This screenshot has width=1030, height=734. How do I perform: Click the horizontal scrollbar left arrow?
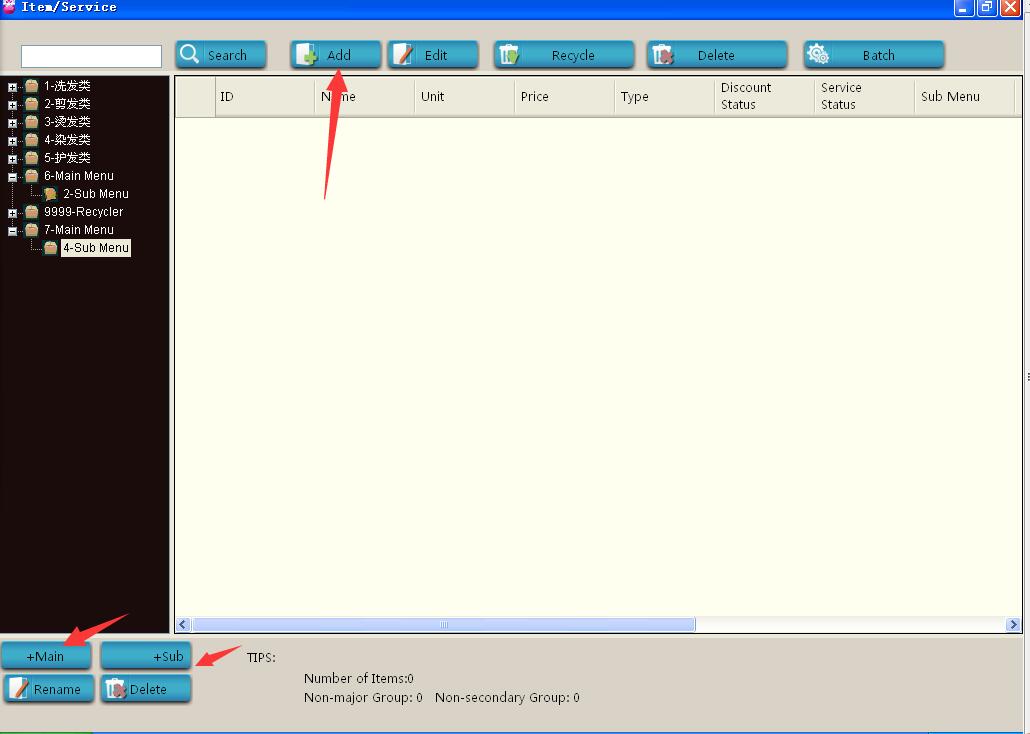[183, 624]
